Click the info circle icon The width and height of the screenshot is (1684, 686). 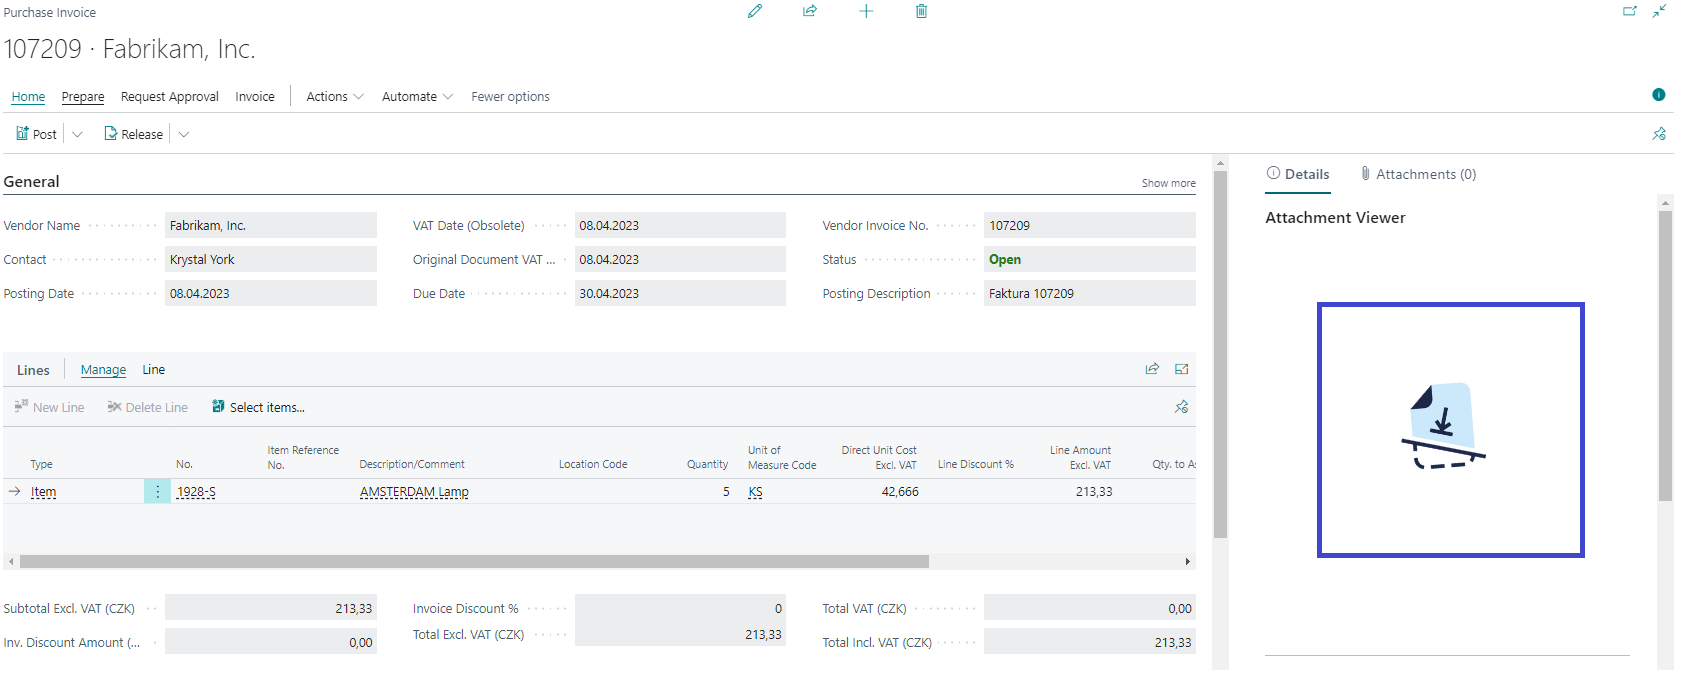coord(1659,95)
